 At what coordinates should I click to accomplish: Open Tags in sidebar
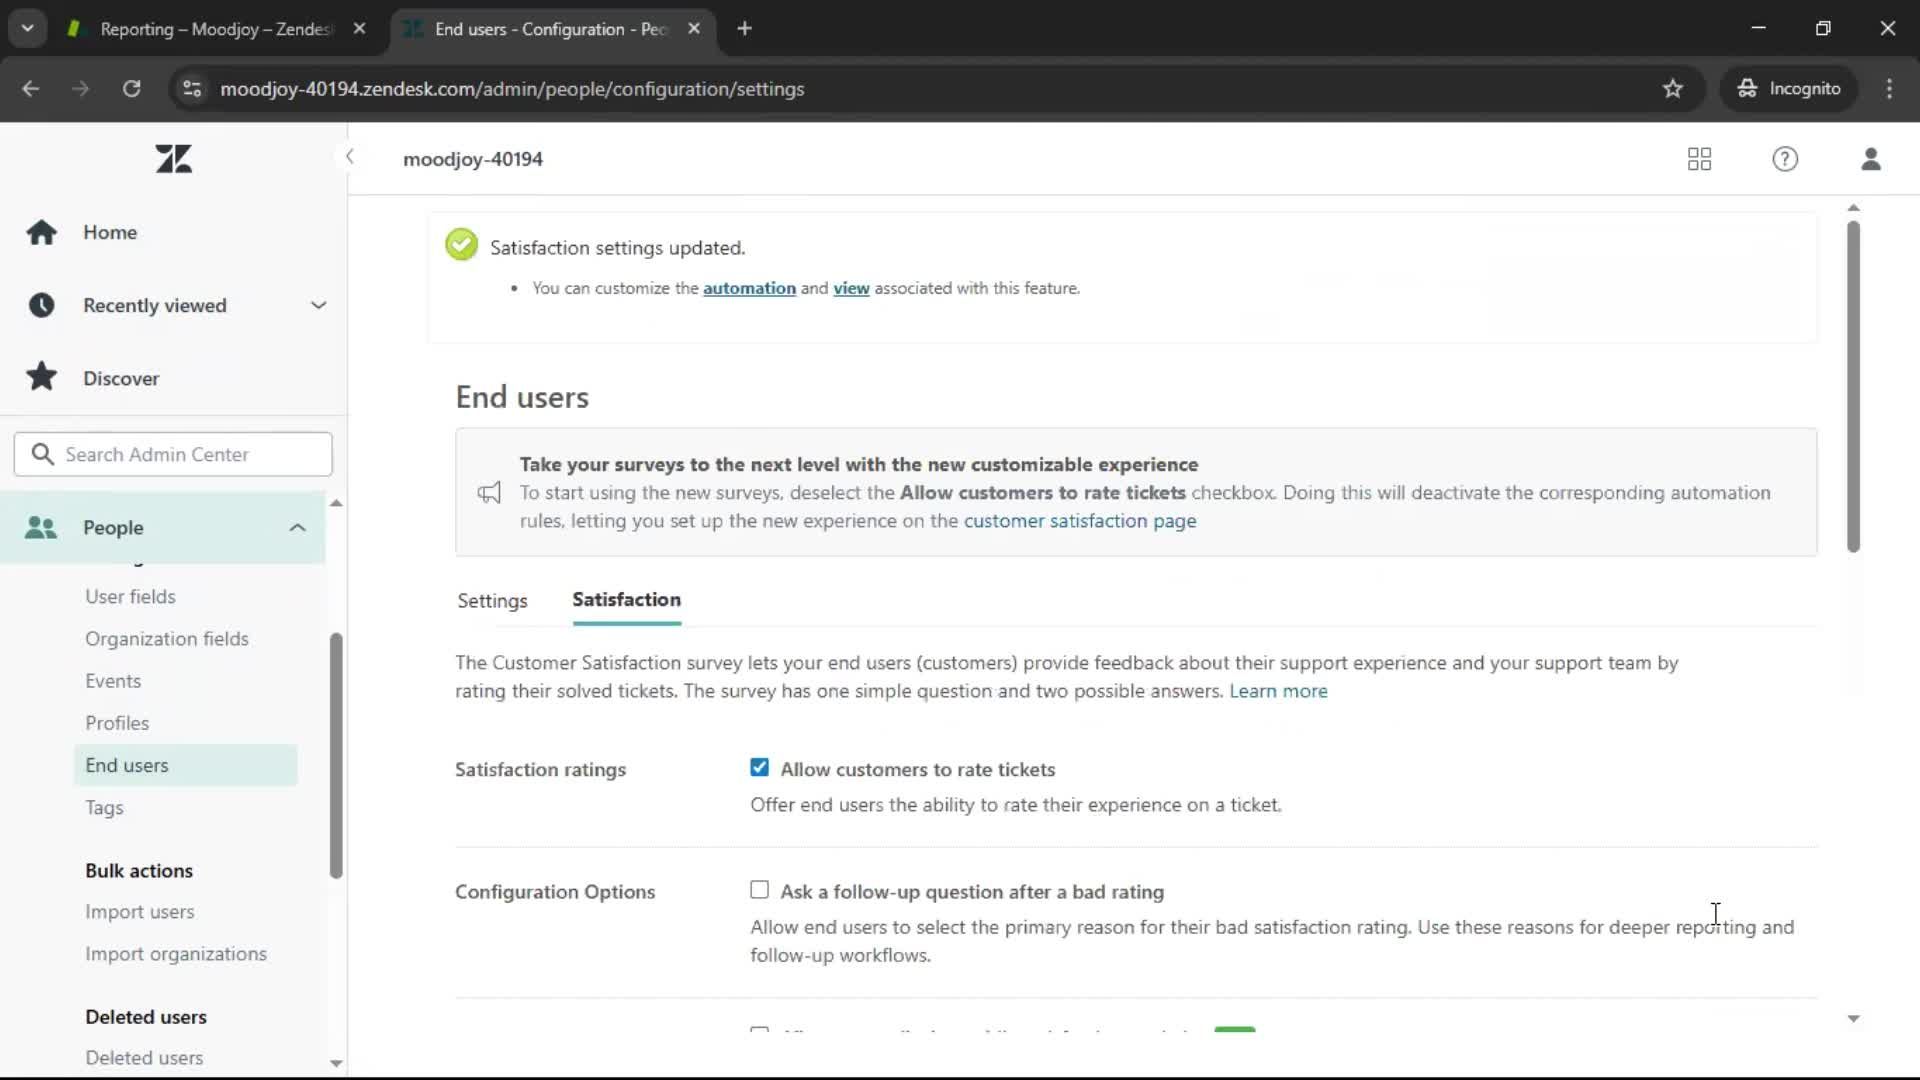104,807
